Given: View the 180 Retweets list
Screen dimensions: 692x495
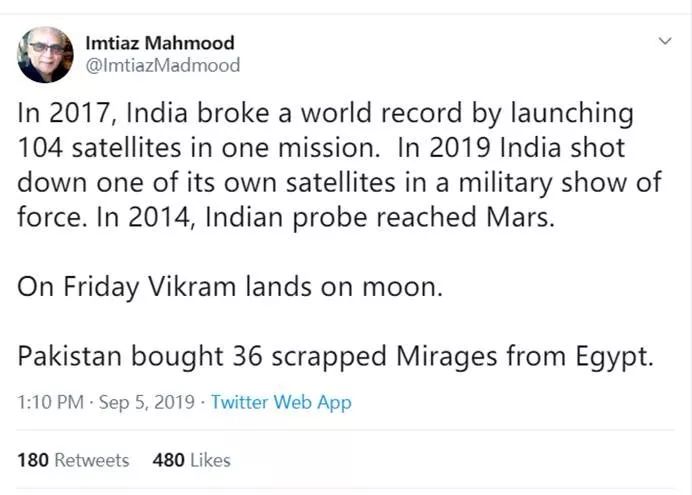Looking at the screenshot, I should click(73, 460).
